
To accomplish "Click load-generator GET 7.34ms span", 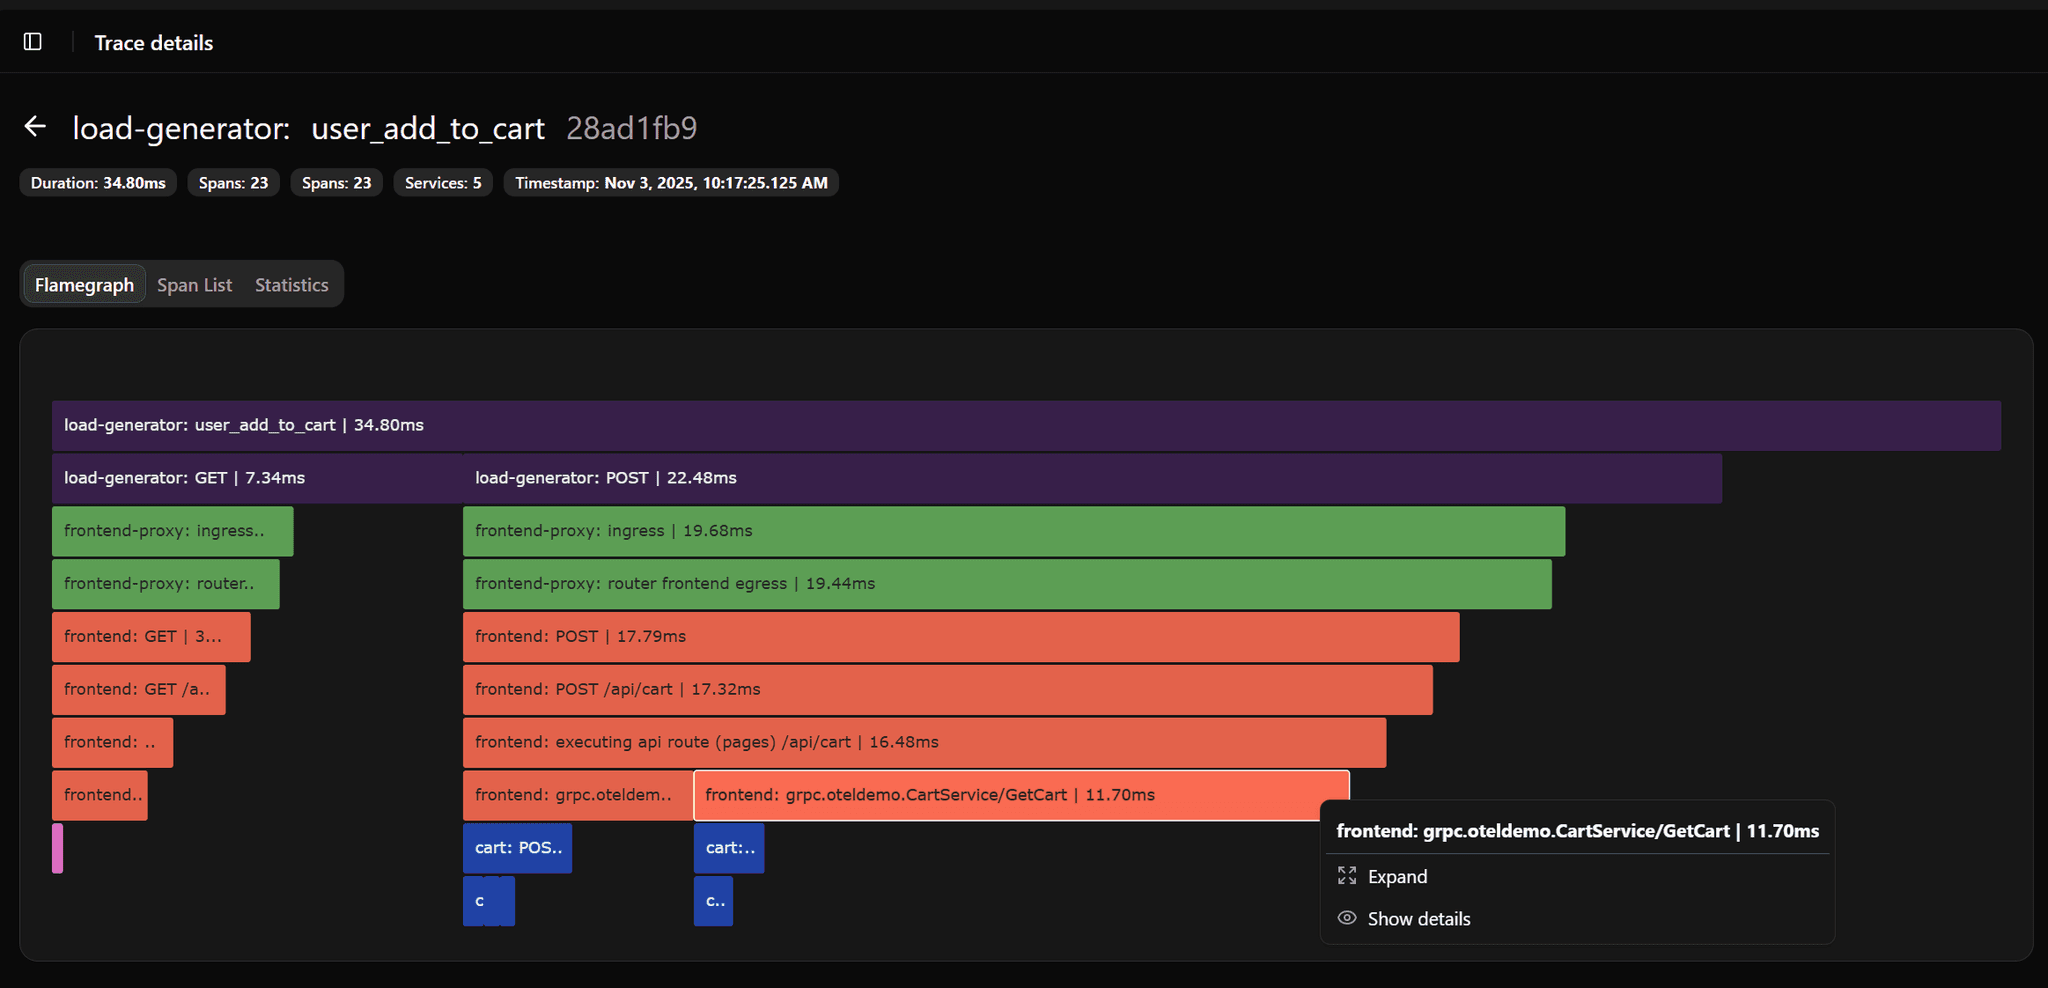I will point(256,478).
